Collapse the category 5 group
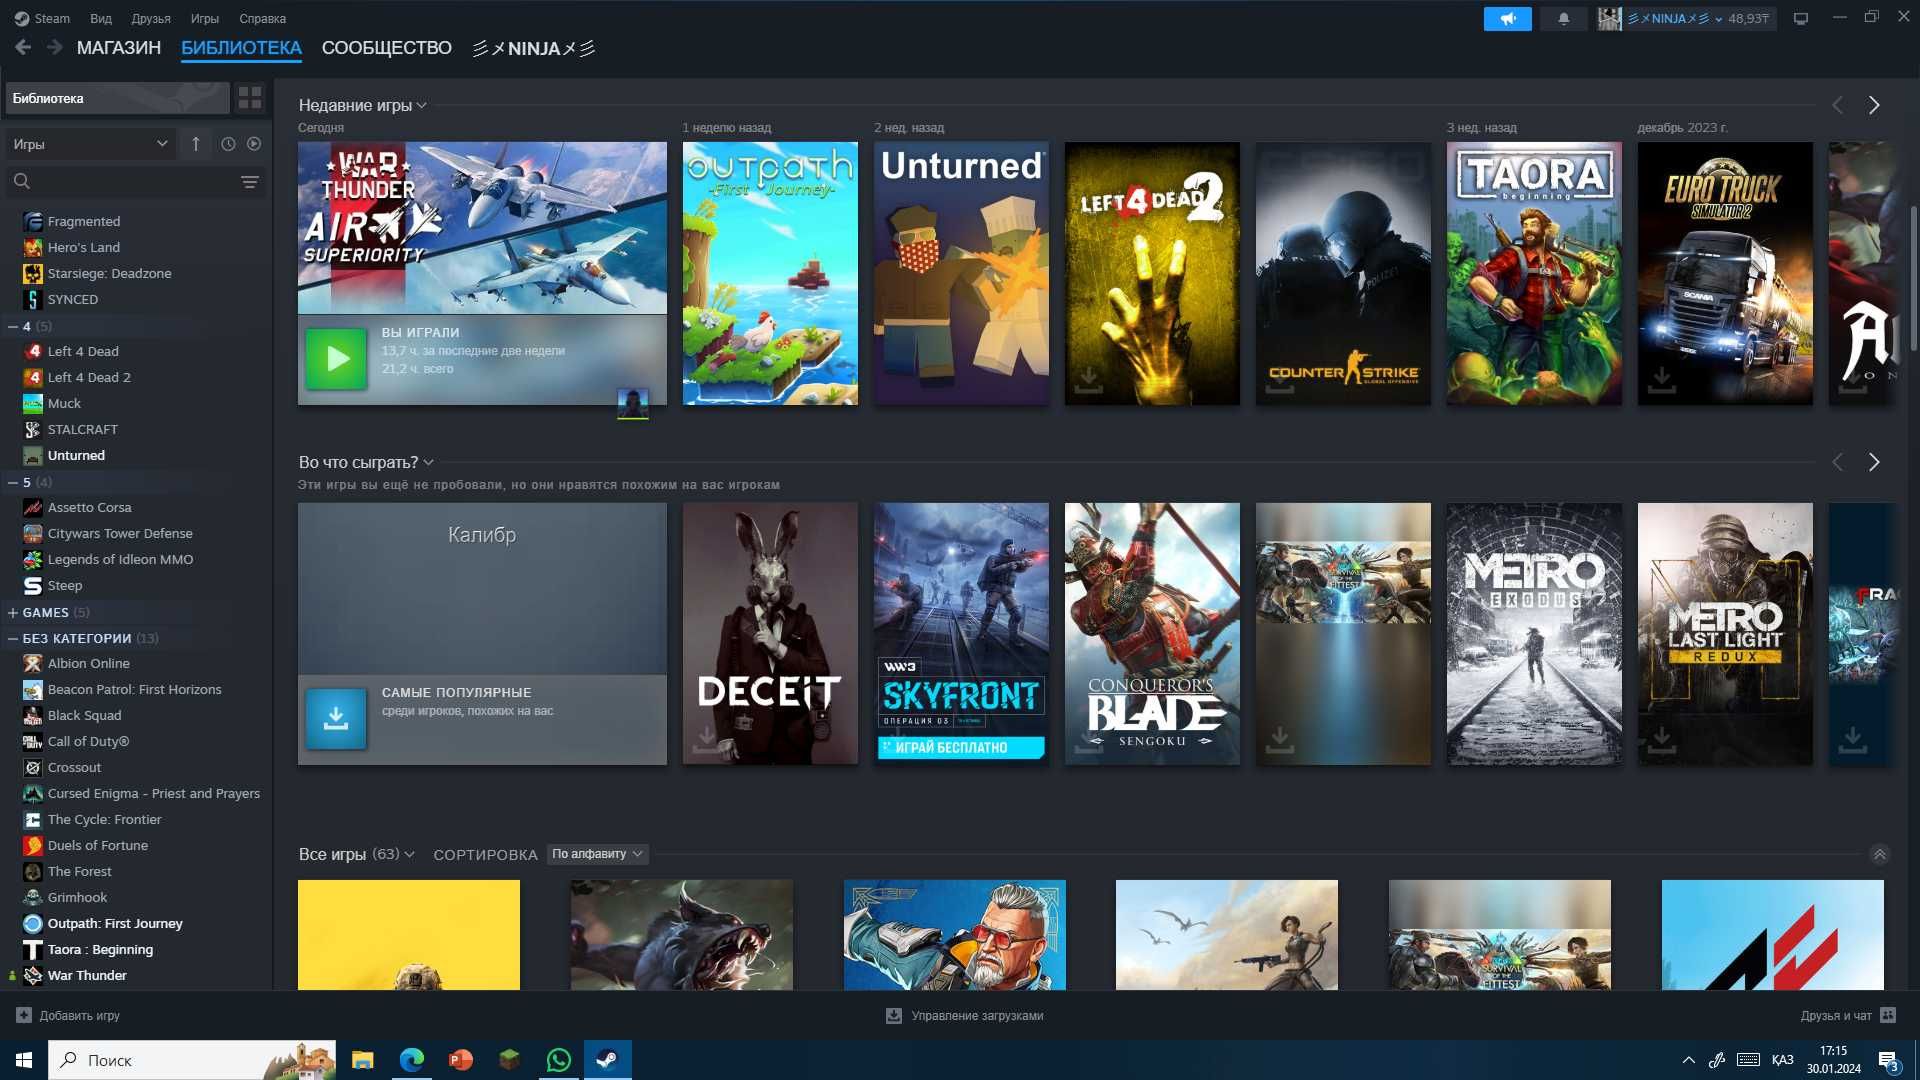This screenshot has width=1920, height=1080. [x=13, y=482]
